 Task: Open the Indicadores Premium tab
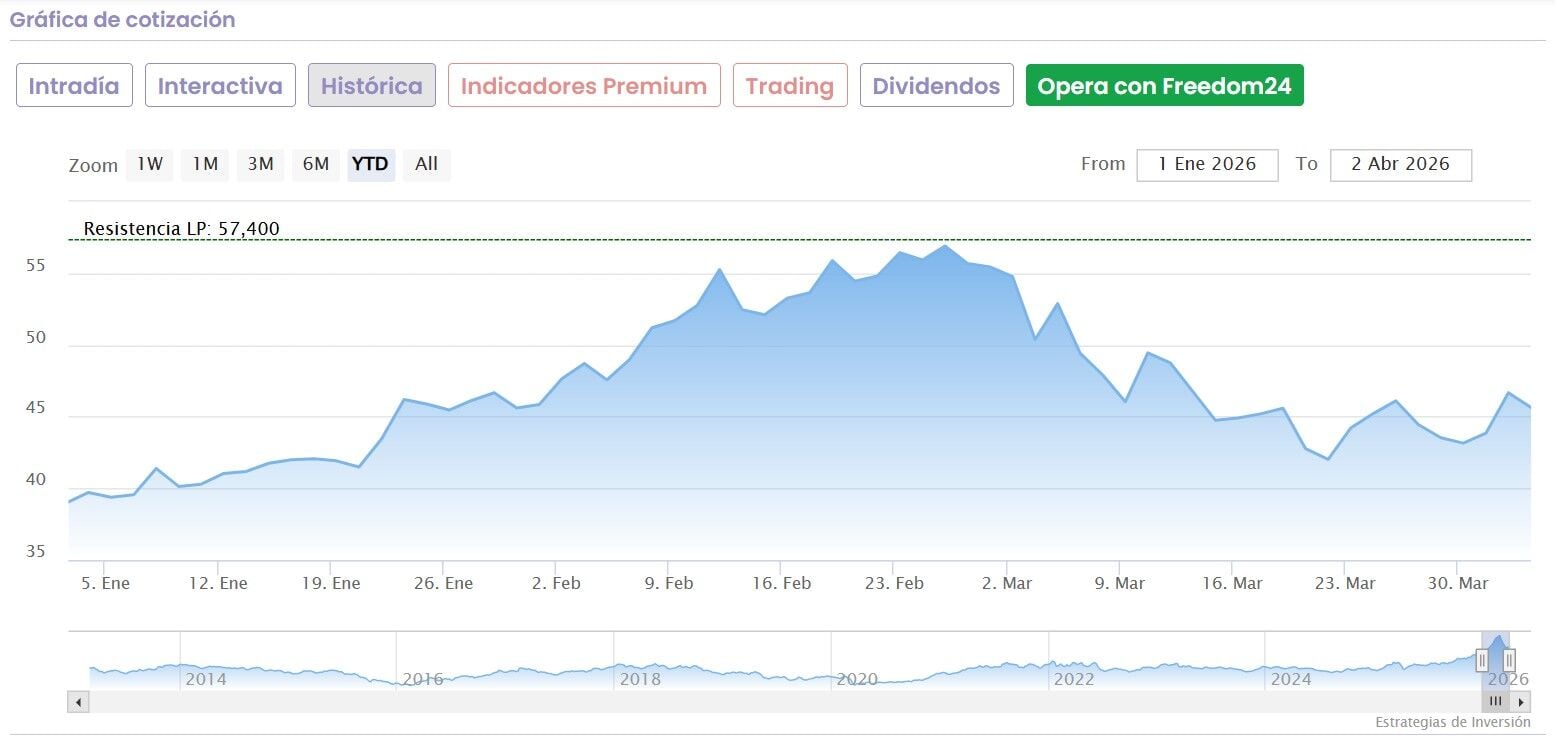(584, 86)
